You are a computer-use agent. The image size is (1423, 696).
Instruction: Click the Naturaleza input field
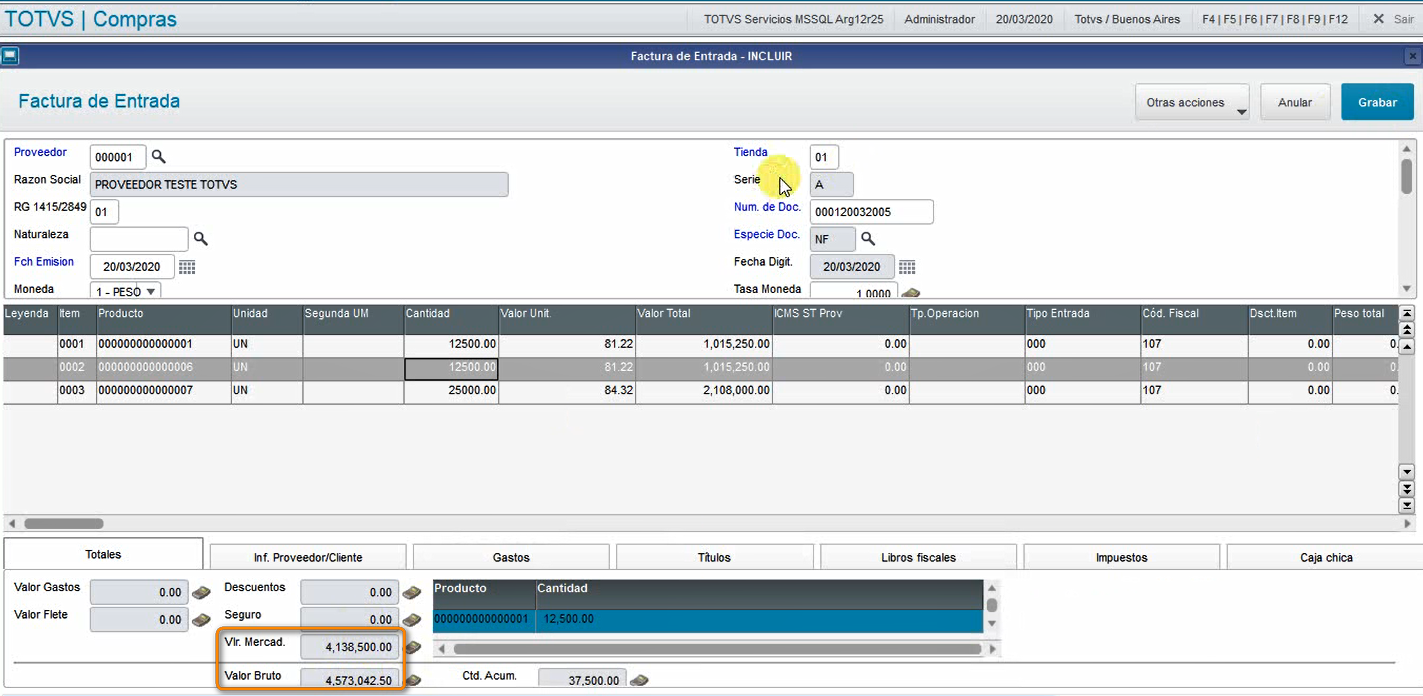click(x=139, y=239)
